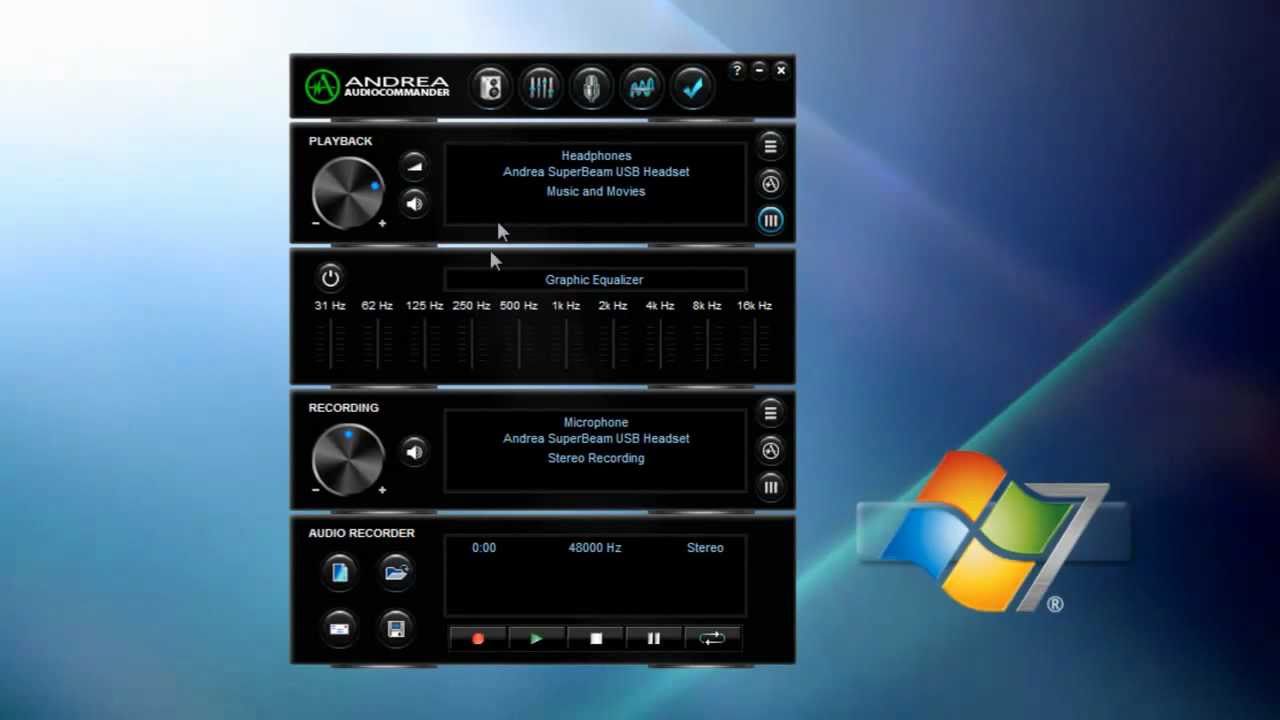This screenshot has width=1280, height=720.
Task: Click the Music and Movies mode text
Action: click(x=596, y=192)
